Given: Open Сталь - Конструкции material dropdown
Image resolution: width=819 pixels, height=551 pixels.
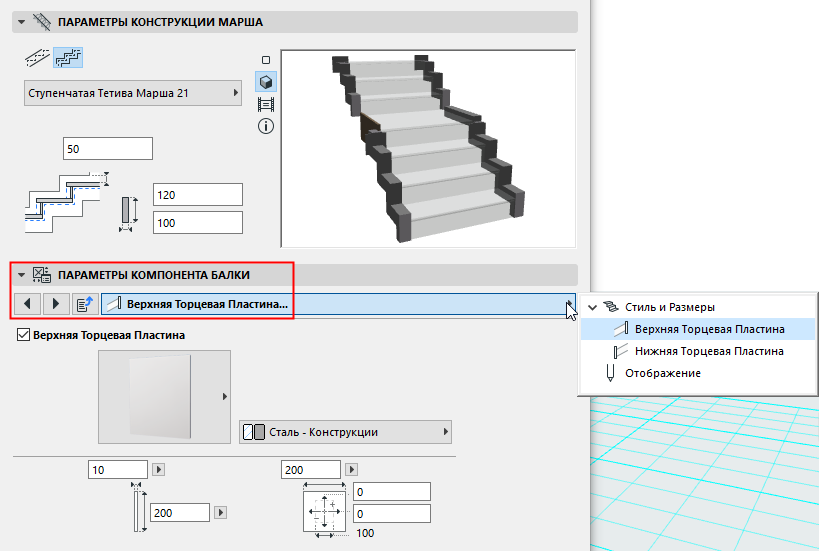Looking at the screenshot, I should (x=345, y=432).
